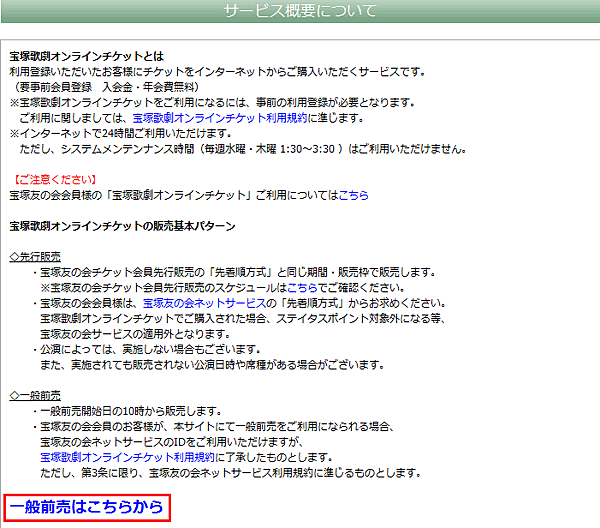Click the 宝塚歌劇オンラインチケットとは heading
Image resolution: width=600 pixels, height=528 pixels.
(x=86, y=57)
